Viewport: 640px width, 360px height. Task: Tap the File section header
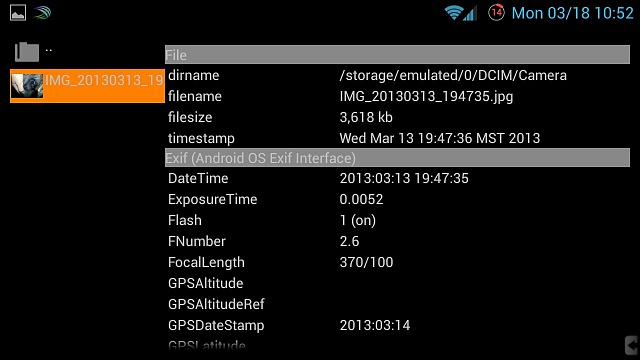[x=397, y=55]
